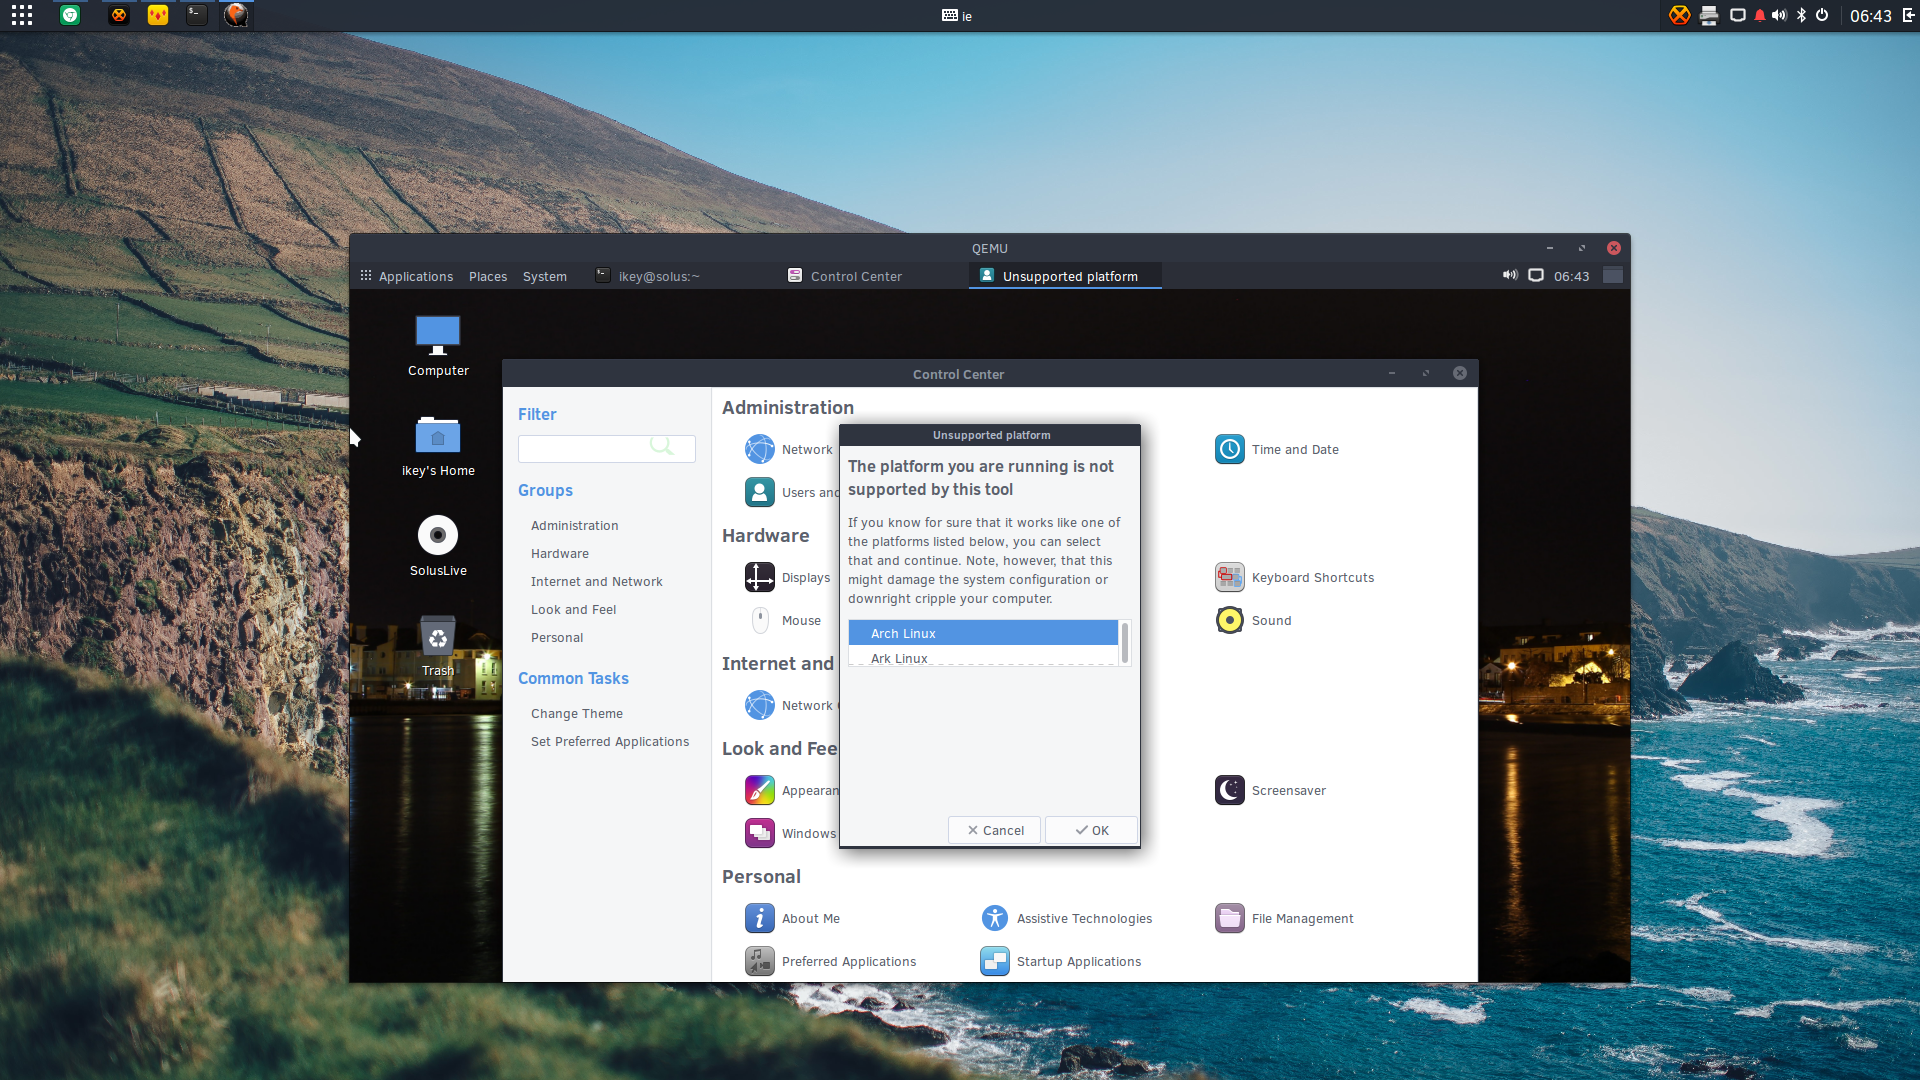1920x1080 pixels.
Task: Open the File Management icon
Action: 1230,918
